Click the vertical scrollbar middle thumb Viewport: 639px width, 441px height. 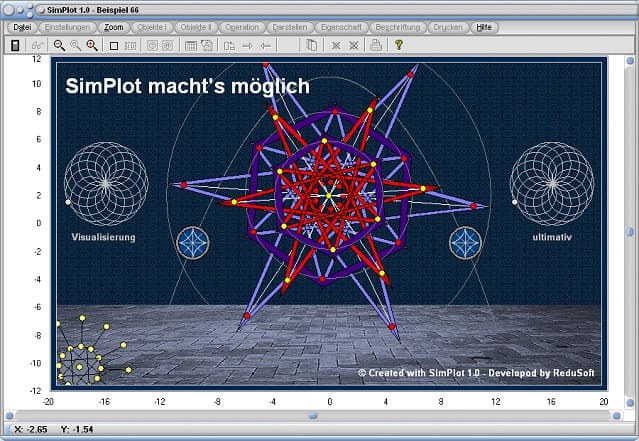(x=630, y=232)
